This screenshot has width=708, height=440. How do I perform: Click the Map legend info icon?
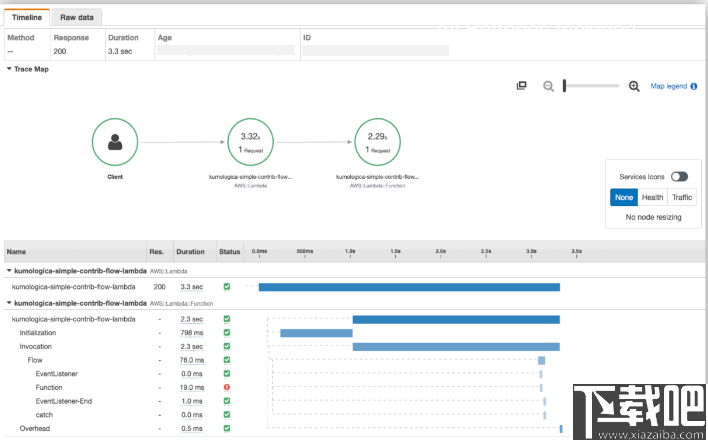coord(694,86)
